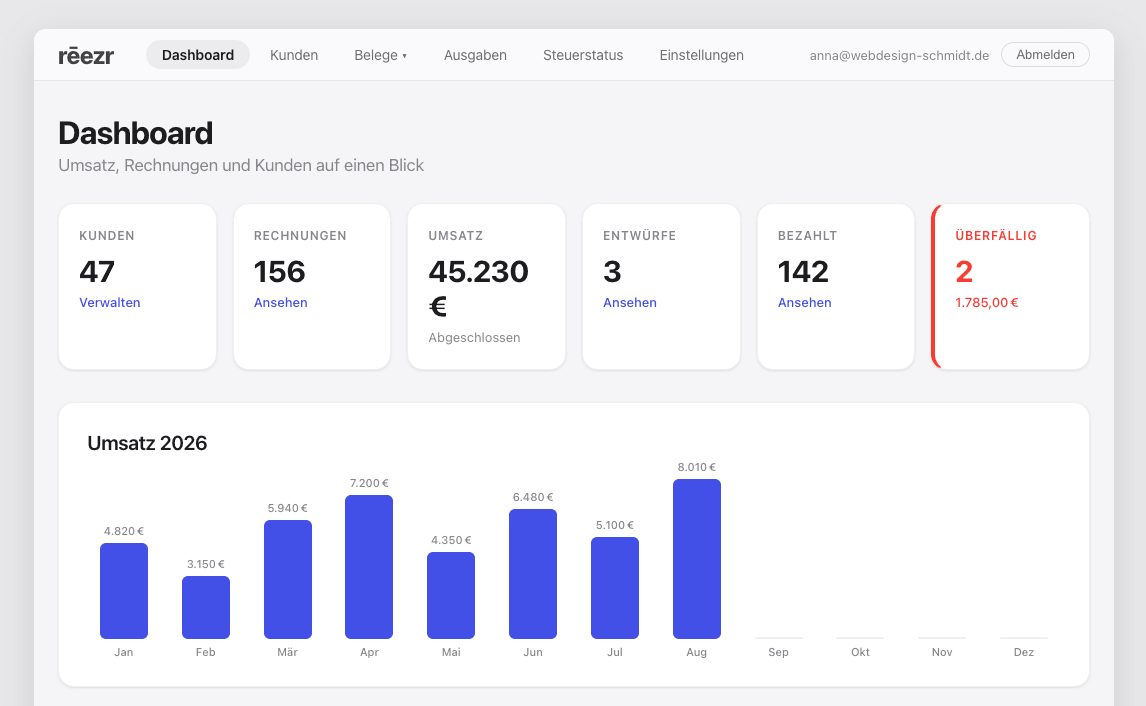Click the Rechnungen count 156
Screen dimensions: 1146x706
[280, 272]
